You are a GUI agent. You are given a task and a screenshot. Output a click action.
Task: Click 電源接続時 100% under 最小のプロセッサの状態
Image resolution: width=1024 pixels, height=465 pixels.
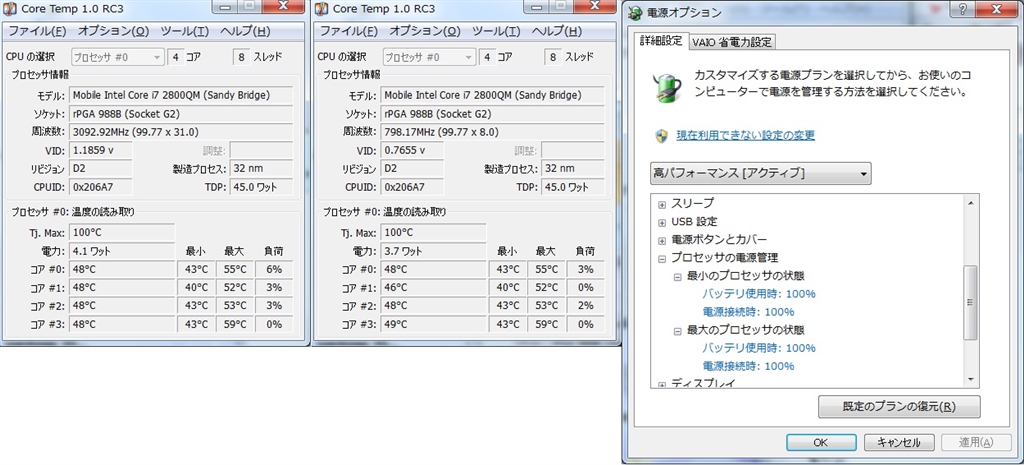(748, 312)
